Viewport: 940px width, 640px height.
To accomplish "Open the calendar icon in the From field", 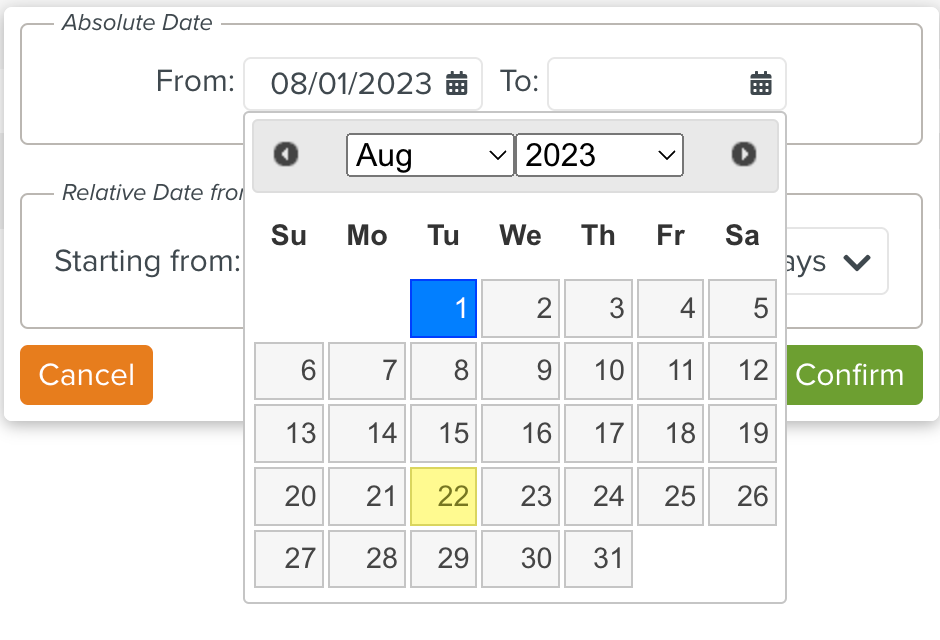I will 458,84.
